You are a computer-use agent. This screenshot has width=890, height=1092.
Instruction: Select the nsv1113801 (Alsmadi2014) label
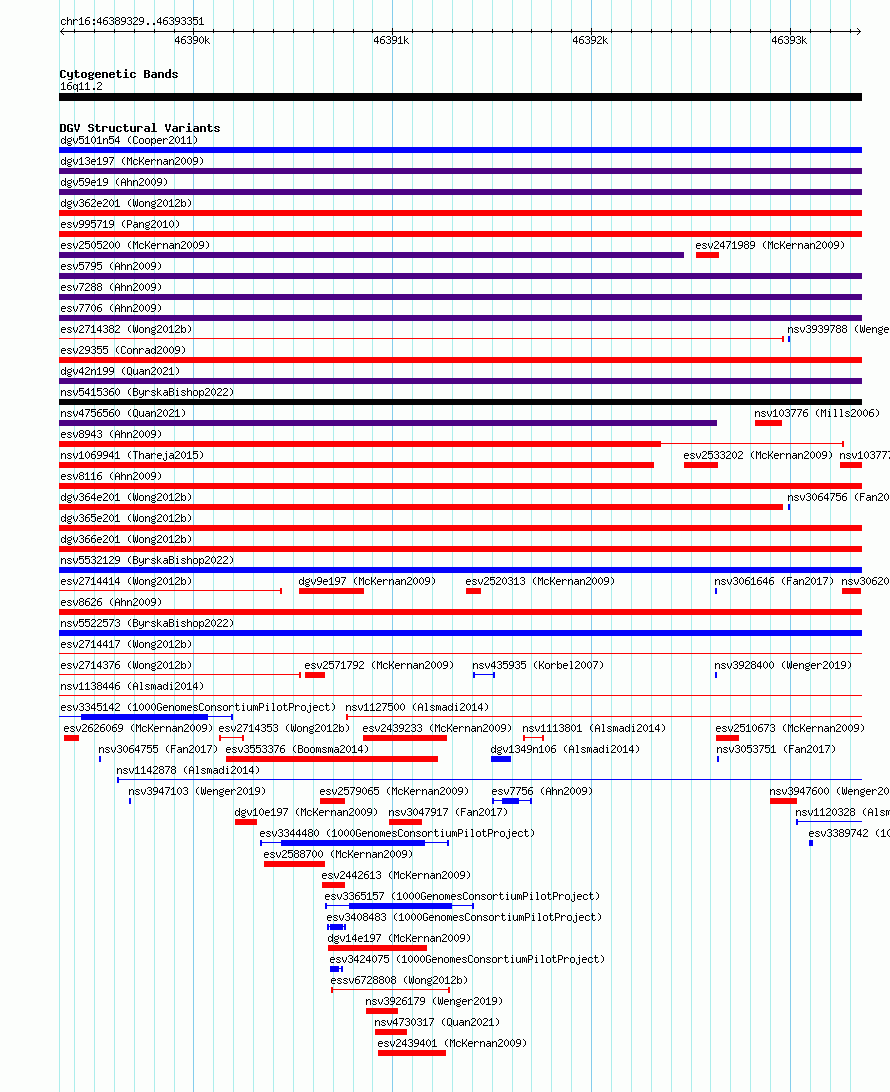[x=594, y=728]
